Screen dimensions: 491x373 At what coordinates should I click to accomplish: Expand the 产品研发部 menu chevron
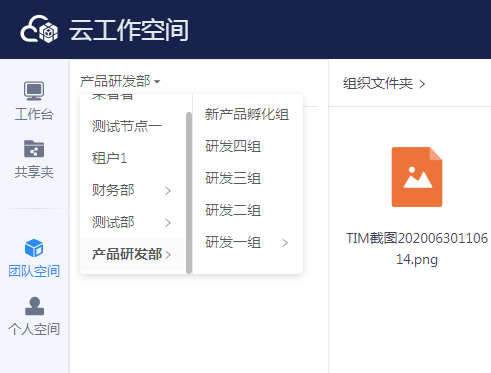pos(168,255)
